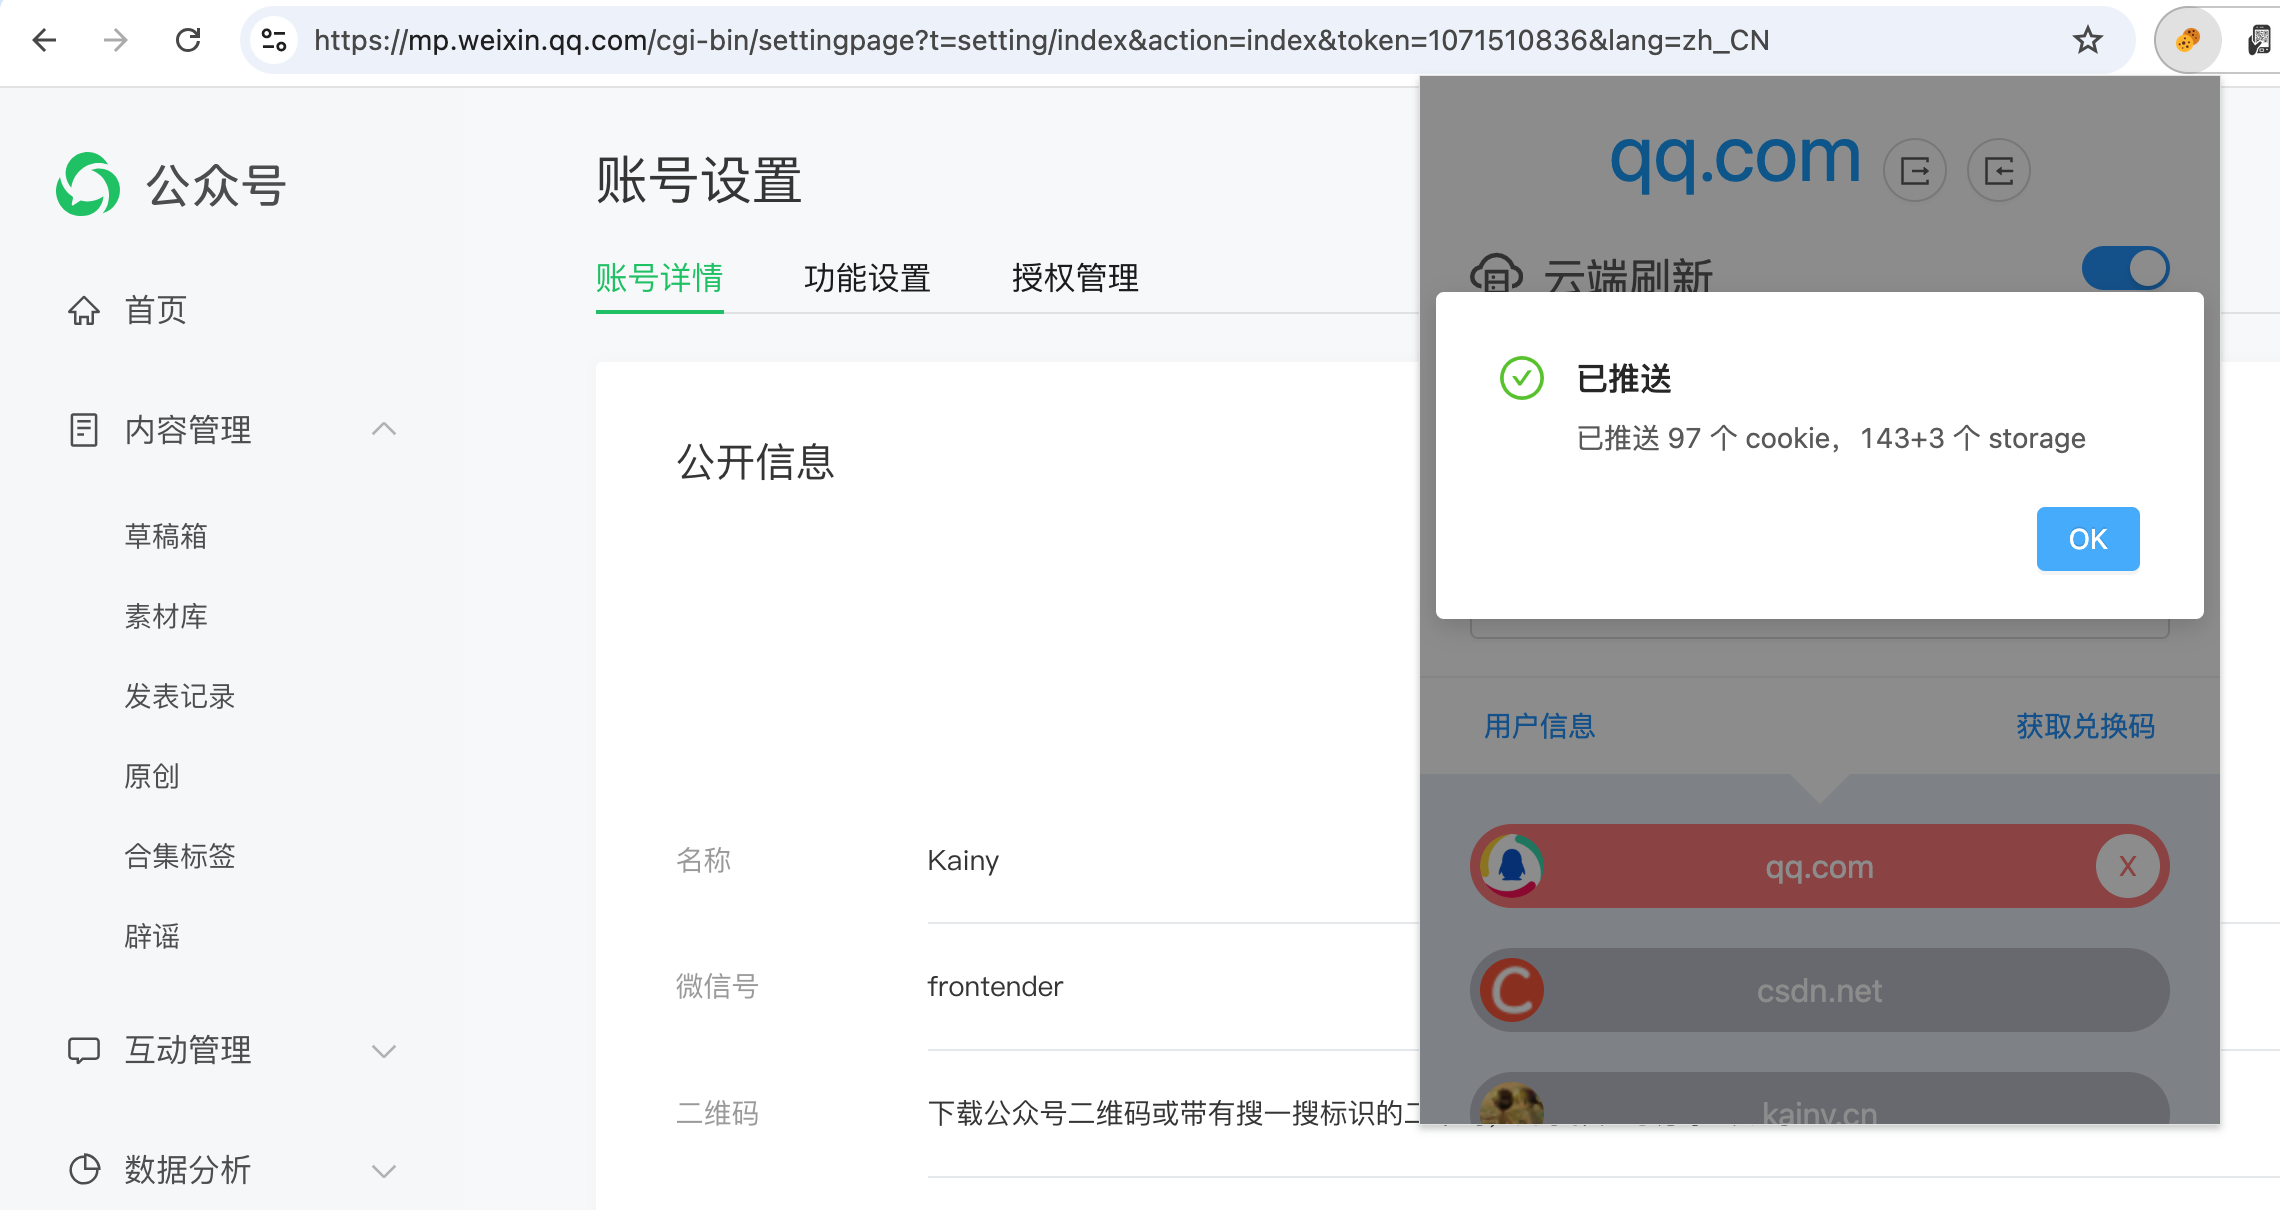Click the page reload icon
This screenshot has width=2280, height=1210.
point(188,40)
